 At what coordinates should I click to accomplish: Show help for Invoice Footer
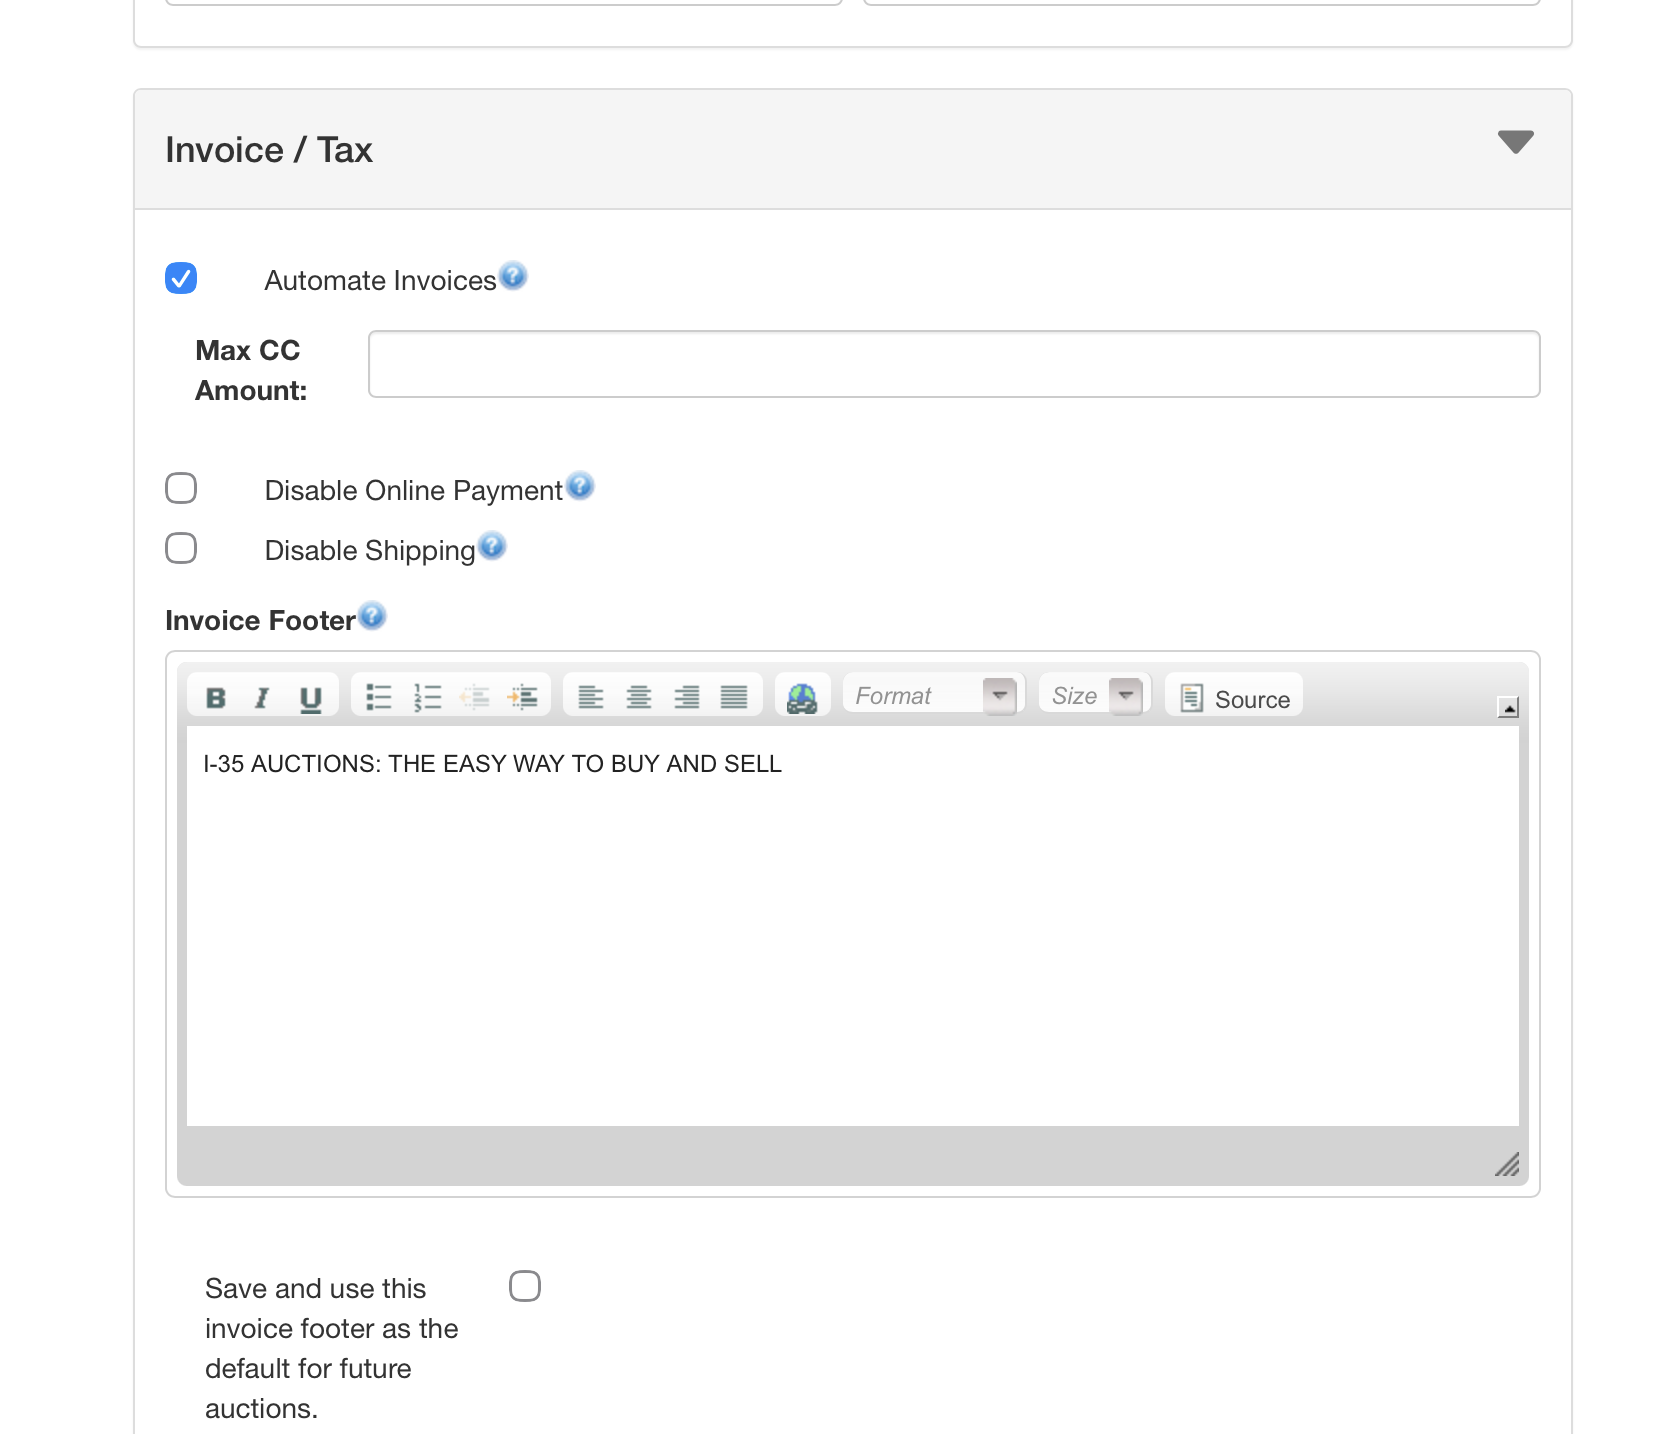click(x=372, y=616)
